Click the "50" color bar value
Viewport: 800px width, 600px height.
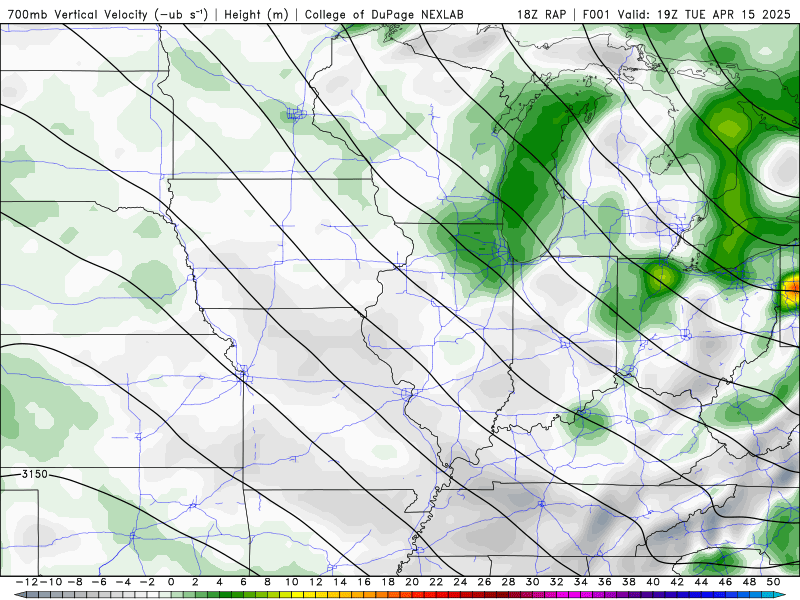coord(773,582)
